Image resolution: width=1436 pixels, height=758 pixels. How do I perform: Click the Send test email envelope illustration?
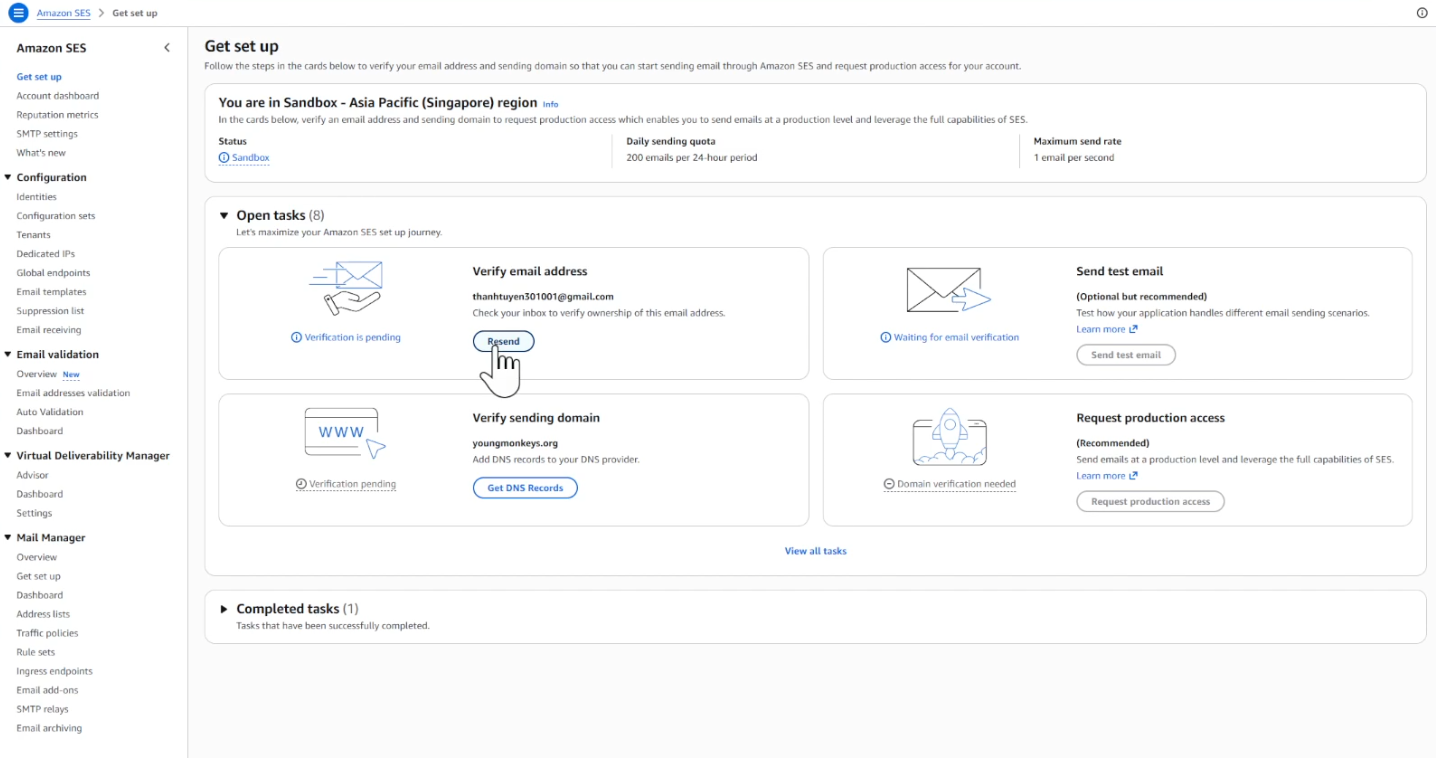point(949,291)
